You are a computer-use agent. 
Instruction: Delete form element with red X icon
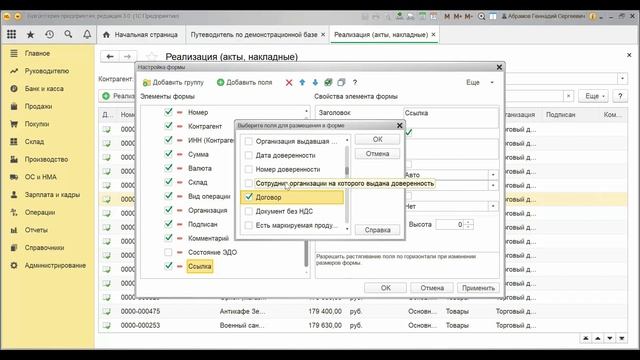tap(289, 82)
